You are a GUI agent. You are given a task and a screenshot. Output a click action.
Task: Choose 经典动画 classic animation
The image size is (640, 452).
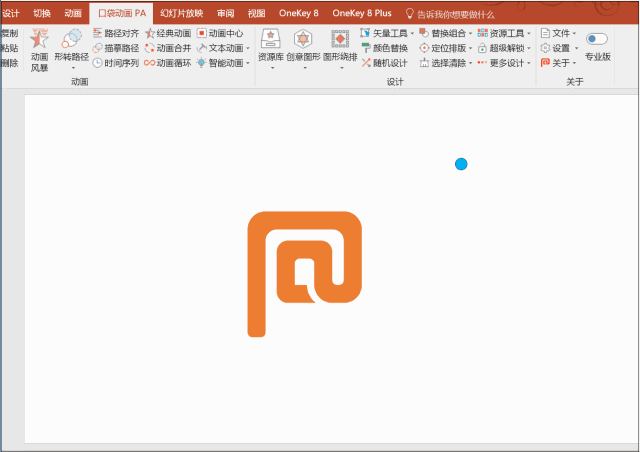[x=168, y=33]
